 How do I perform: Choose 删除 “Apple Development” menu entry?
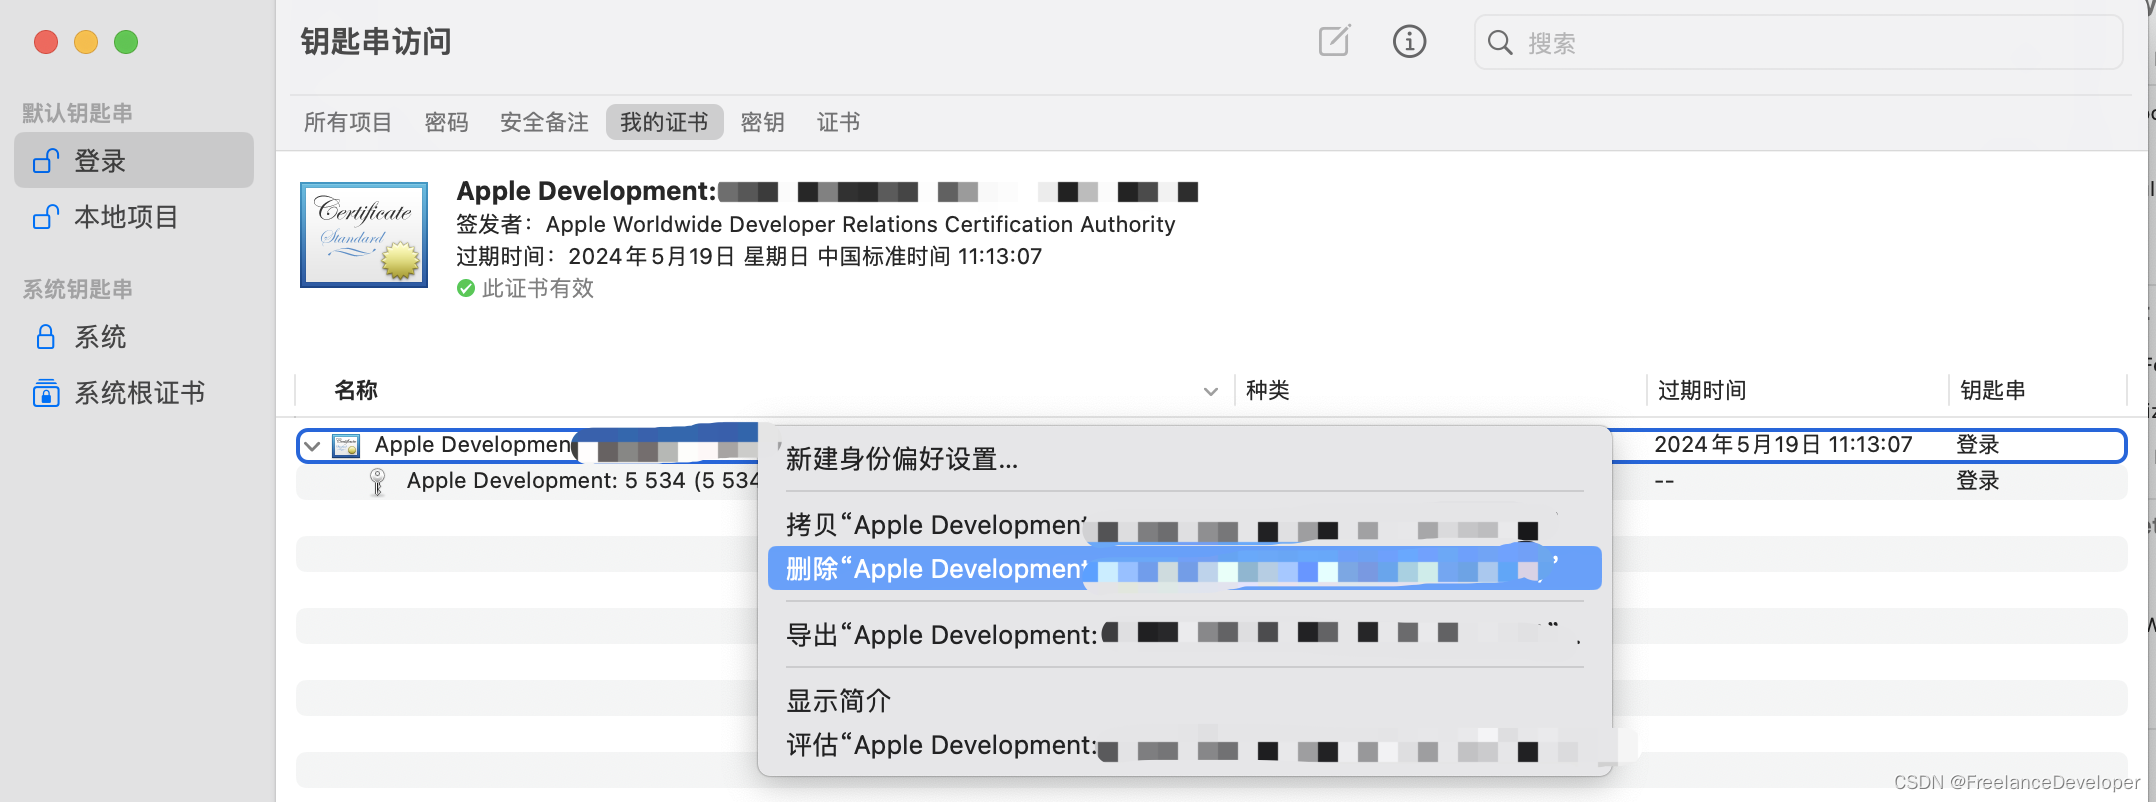pyautogui.click(x=1184, y=569)
